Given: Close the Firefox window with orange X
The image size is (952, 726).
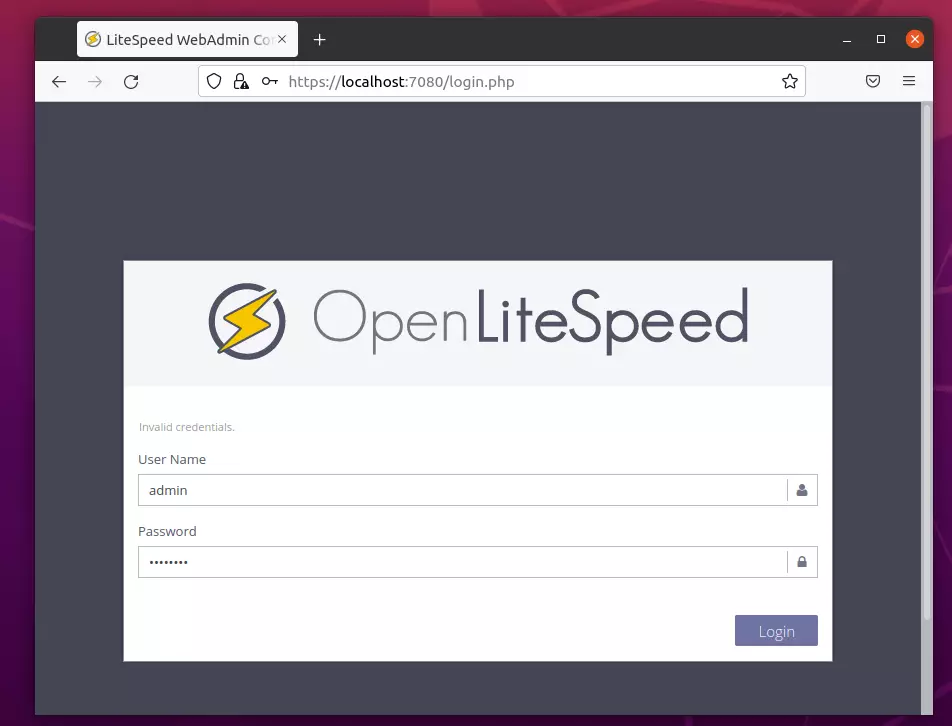Looking at the screenshot, I should (x=914, y=39).
